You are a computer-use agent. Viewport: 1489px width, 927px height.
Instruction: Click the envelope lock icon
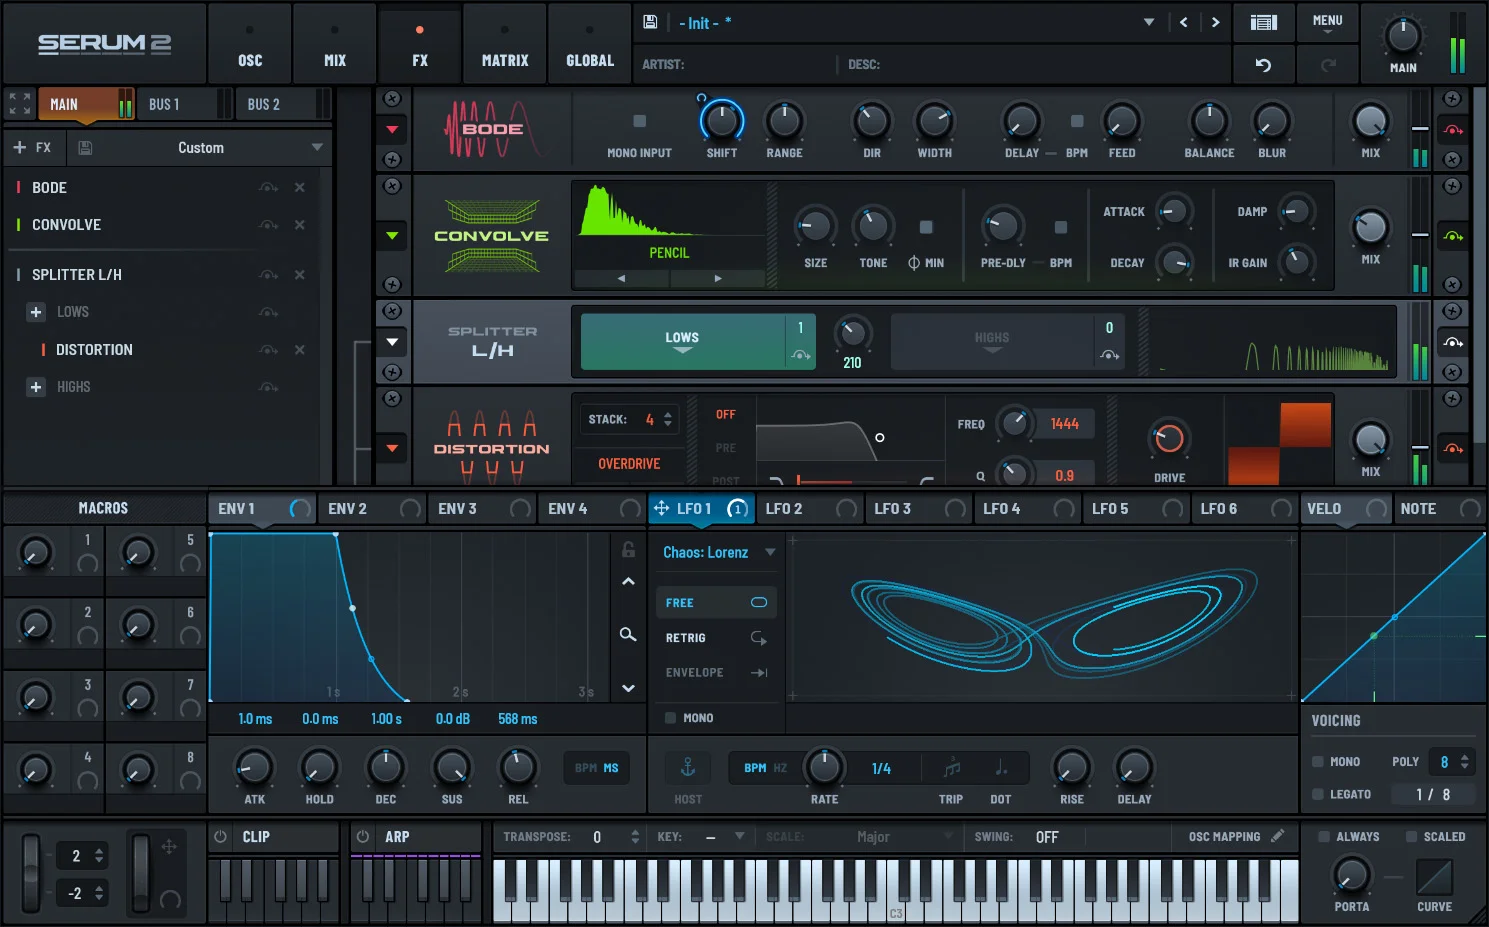click(628, 549)
